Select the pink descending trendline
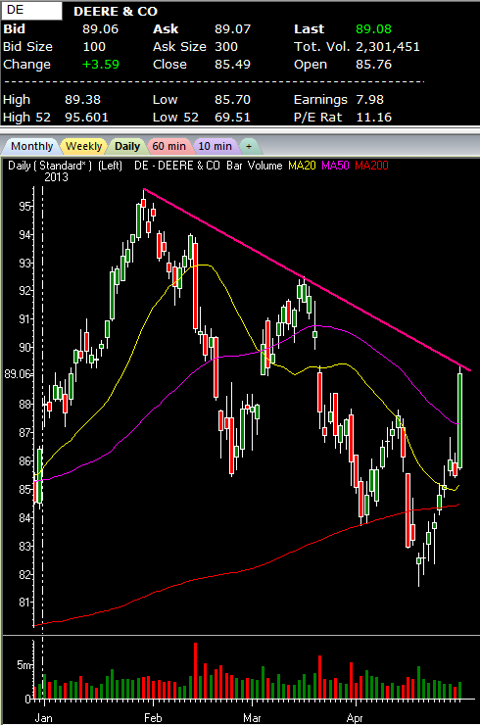480x725 pixels. click(x=307, y=279)
